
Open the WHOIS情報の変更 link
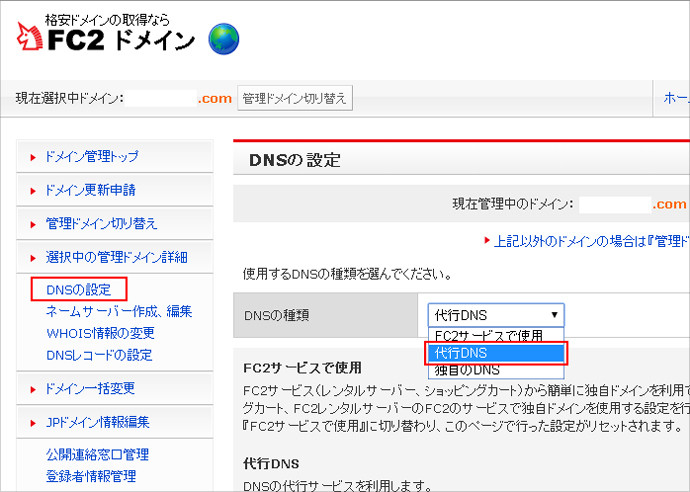click(x=100, y=333)
